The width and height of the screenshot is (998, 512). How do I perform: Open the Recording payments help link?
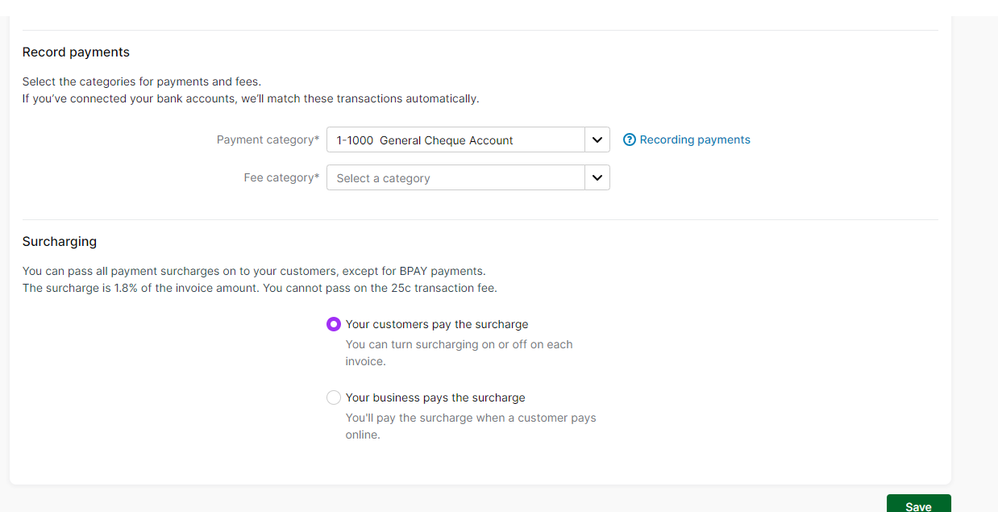coord(694,140)
